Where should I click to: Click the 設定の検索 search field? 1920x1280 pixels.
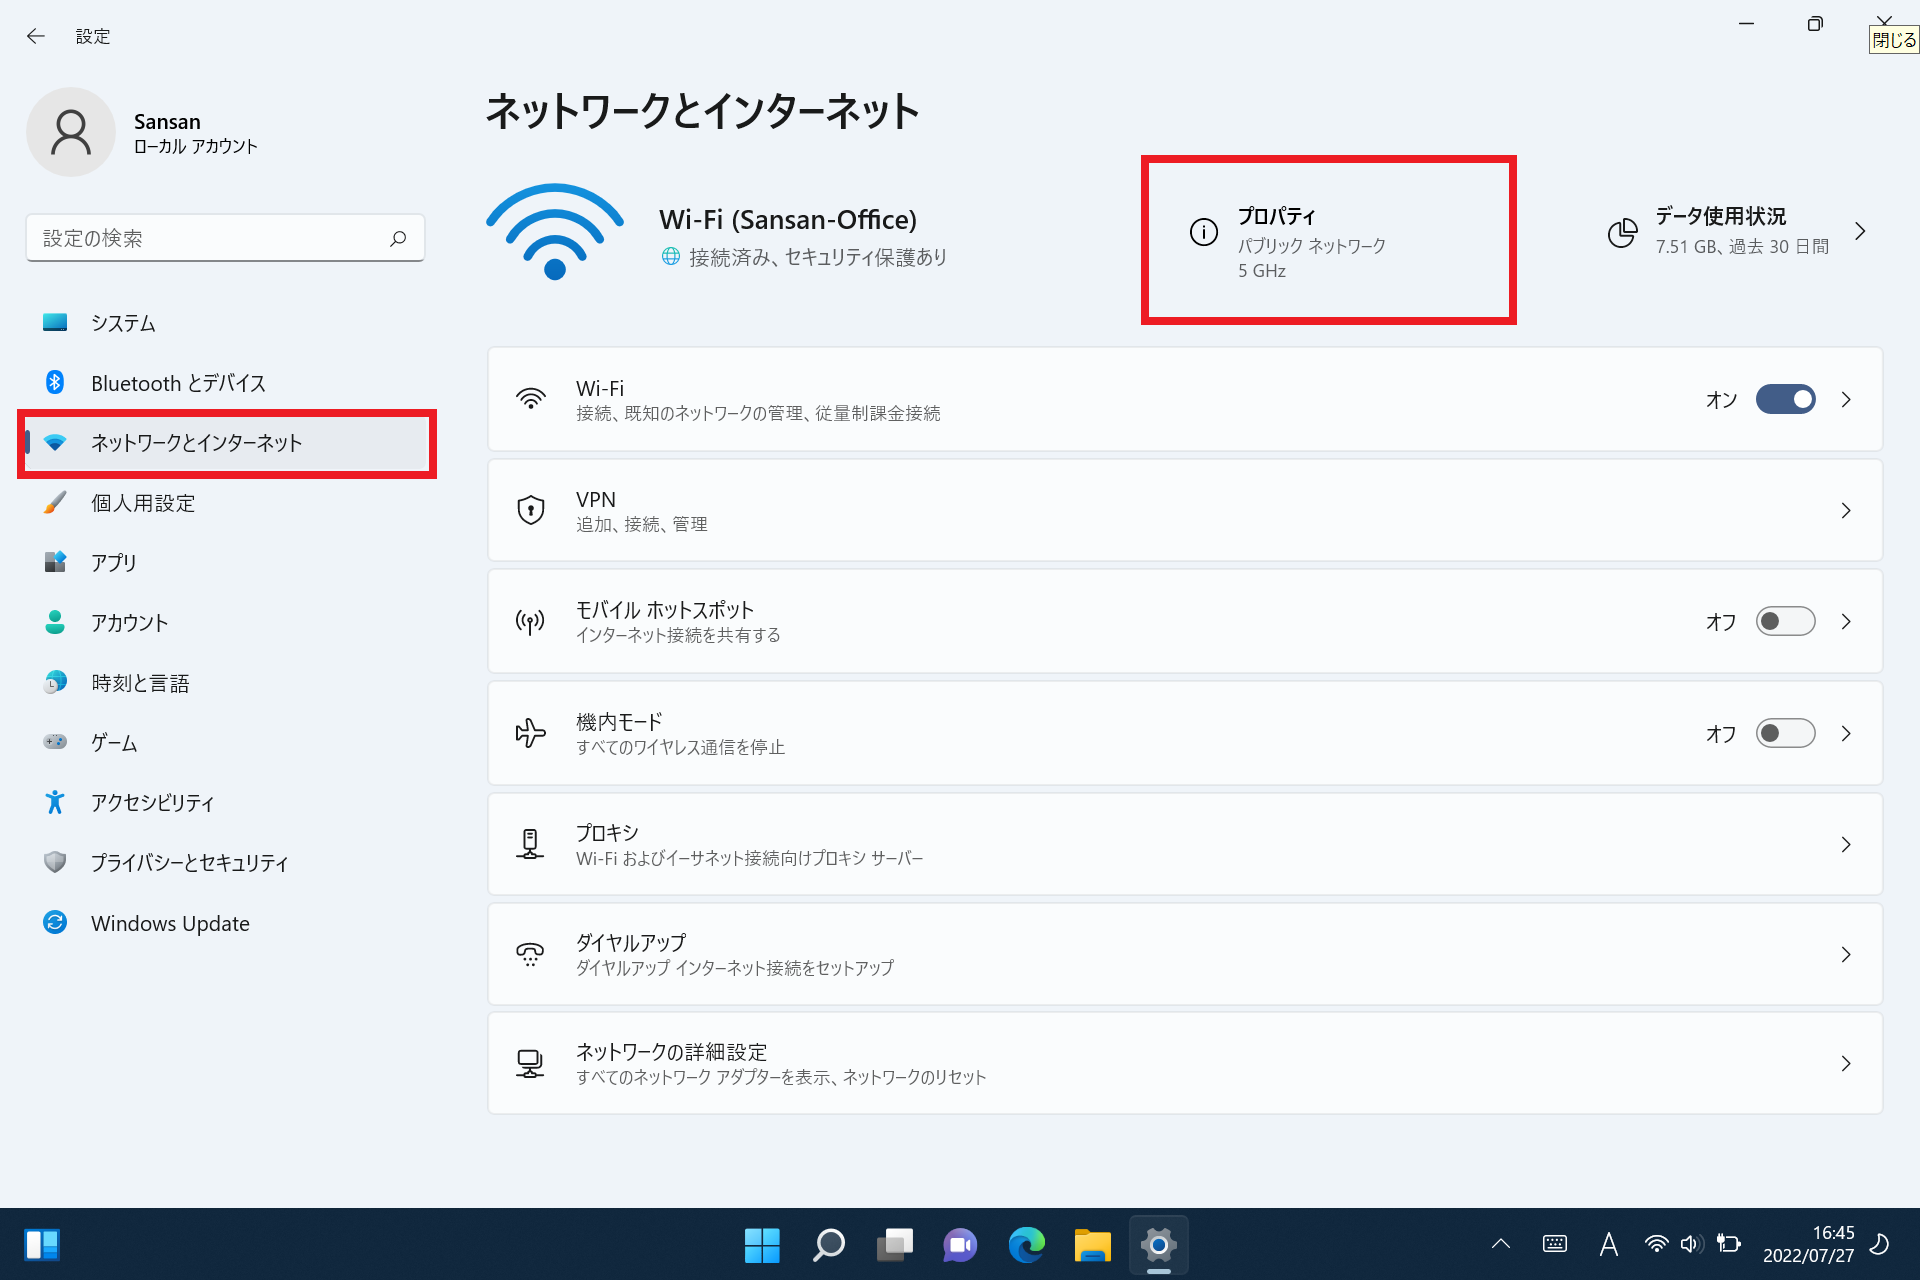tap(225, 238)
